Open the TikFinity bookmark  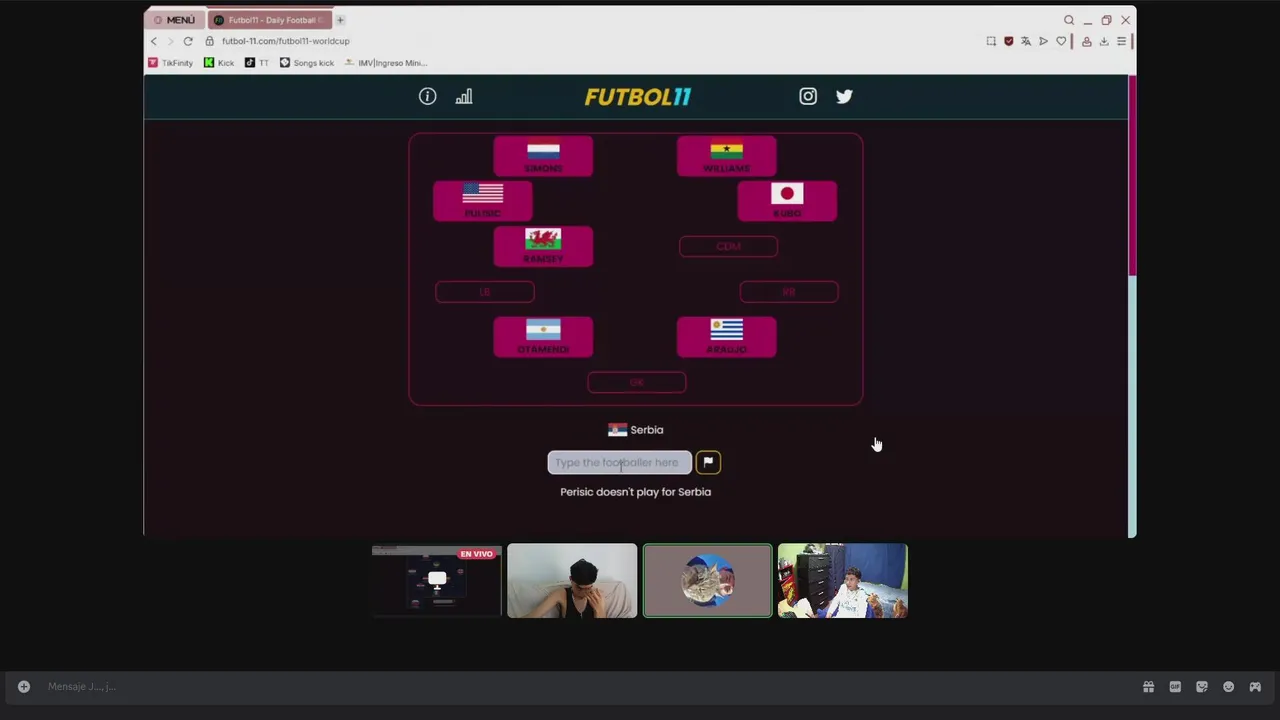170,62
